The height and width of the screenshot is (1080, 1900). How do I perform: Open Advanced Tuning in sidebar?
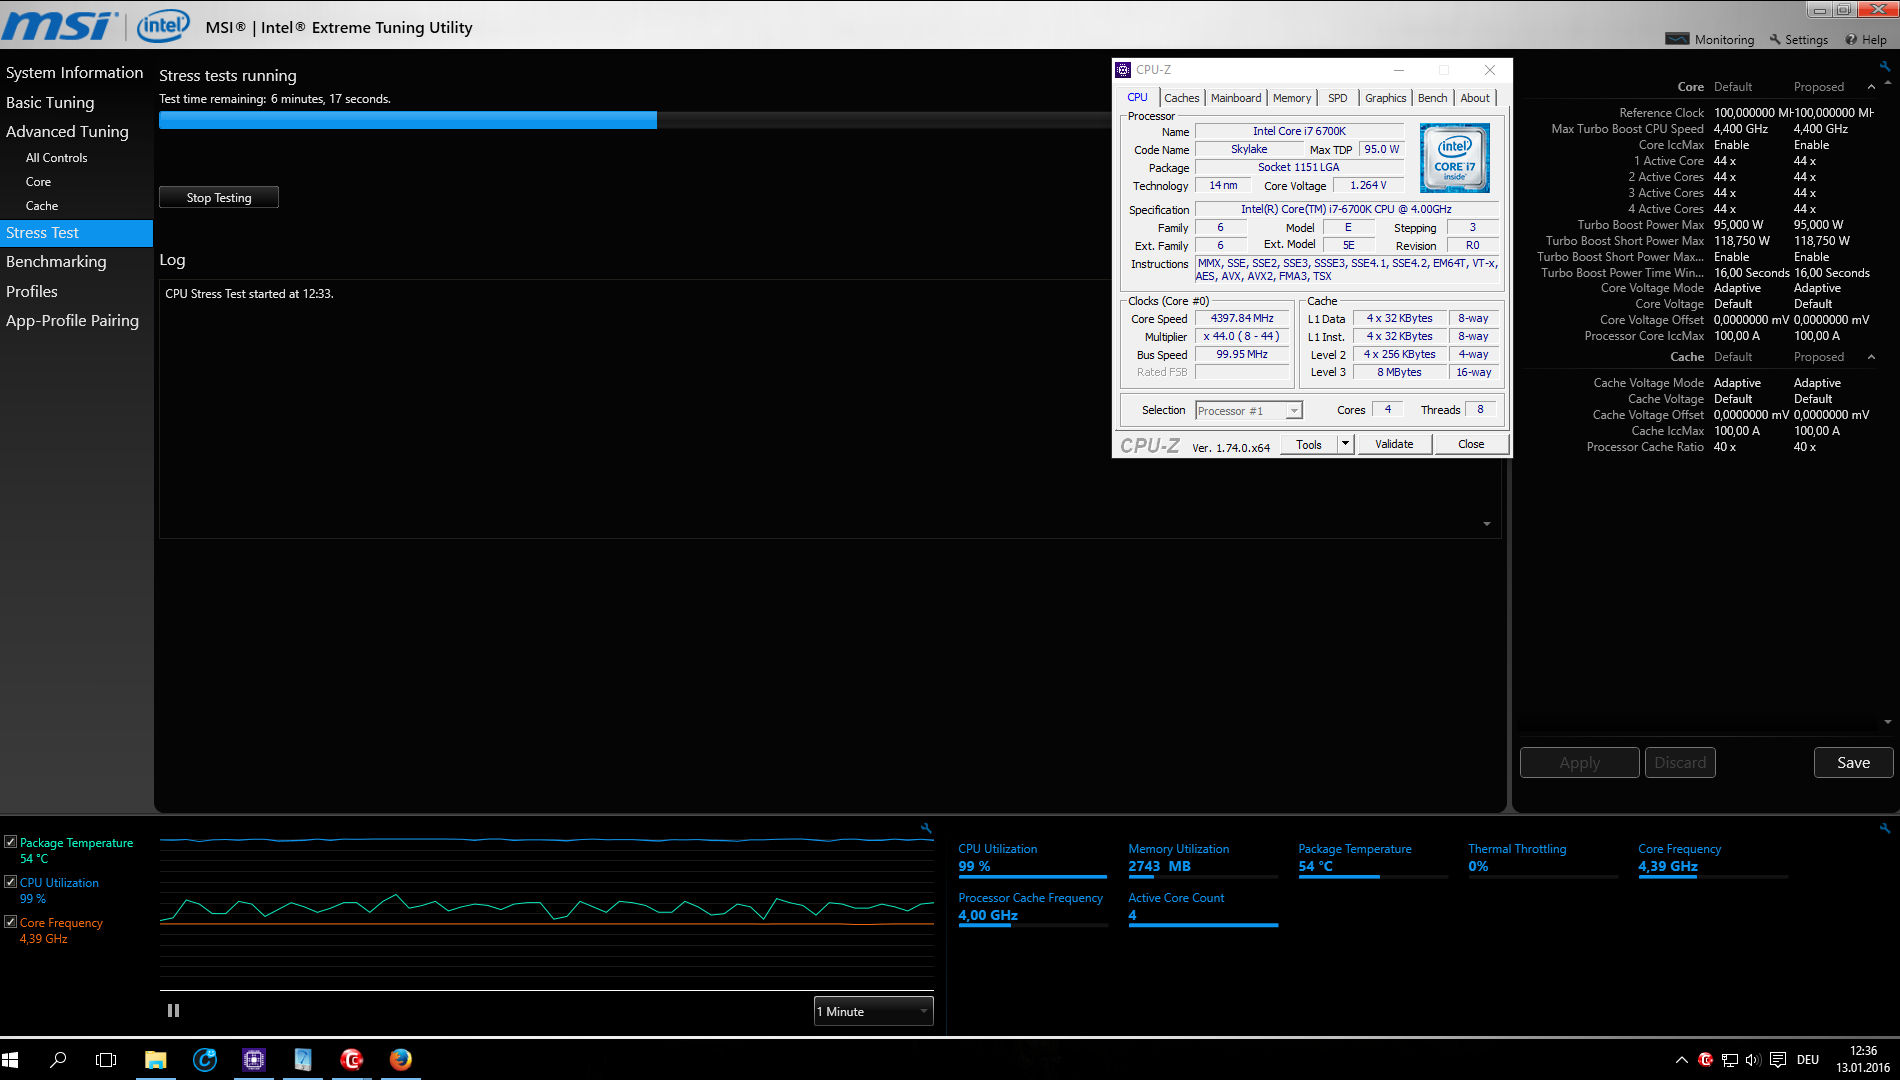point(67,131)
